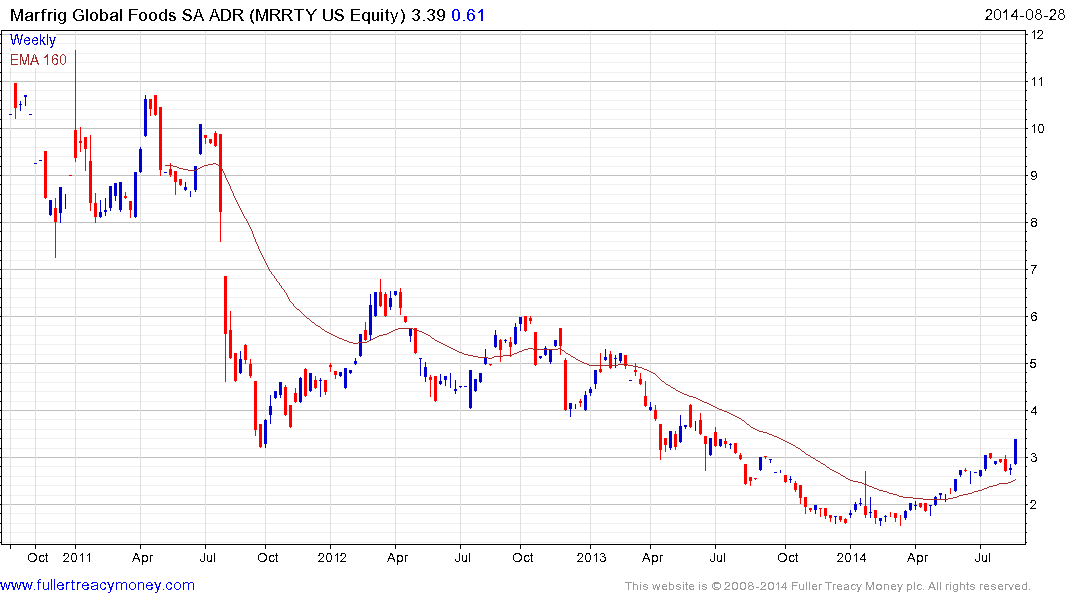Click the y-axis price label '12'
Viewport: 1075px width, 600px height.
pos(1037,35)
